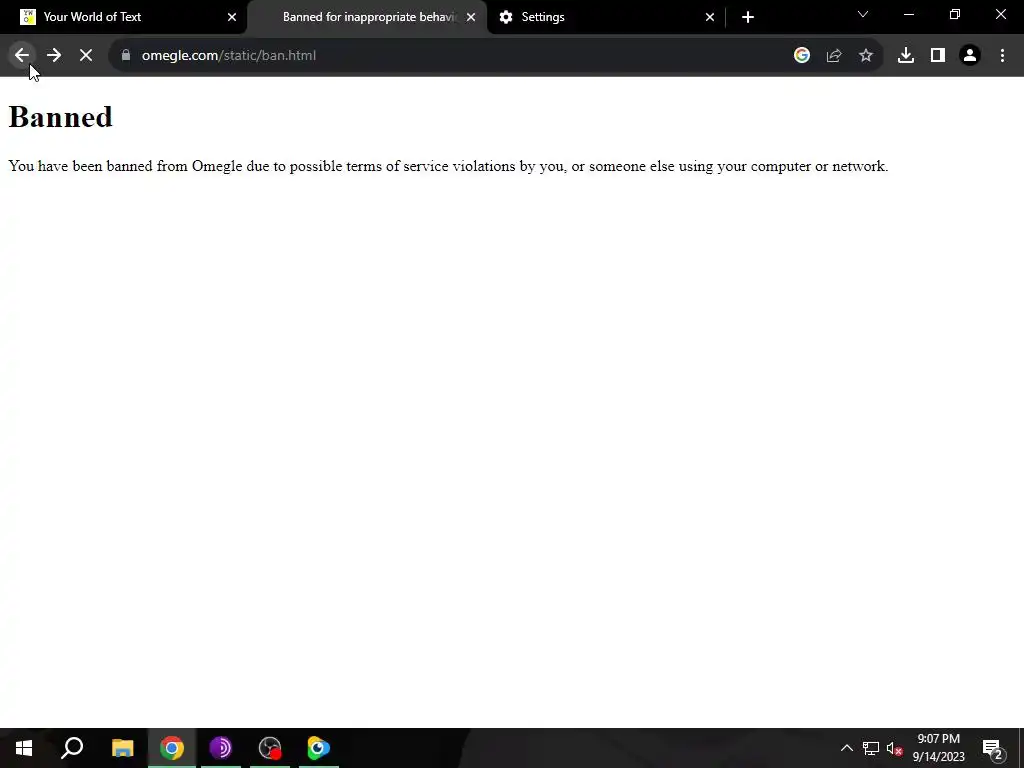Go forward to the next page
Screen dimensions: 1024x768
click(x=54, y=56)
